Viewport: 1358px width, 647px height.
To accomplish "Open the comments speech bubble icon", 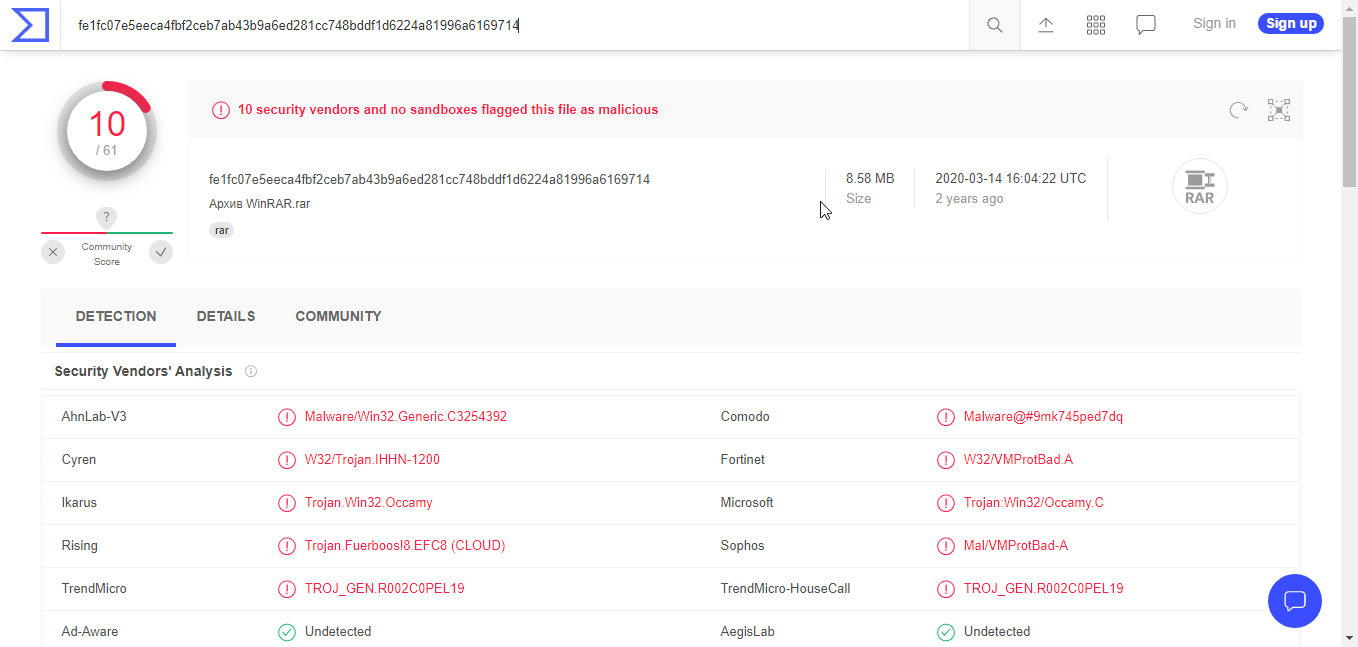I will point(1146,25).
